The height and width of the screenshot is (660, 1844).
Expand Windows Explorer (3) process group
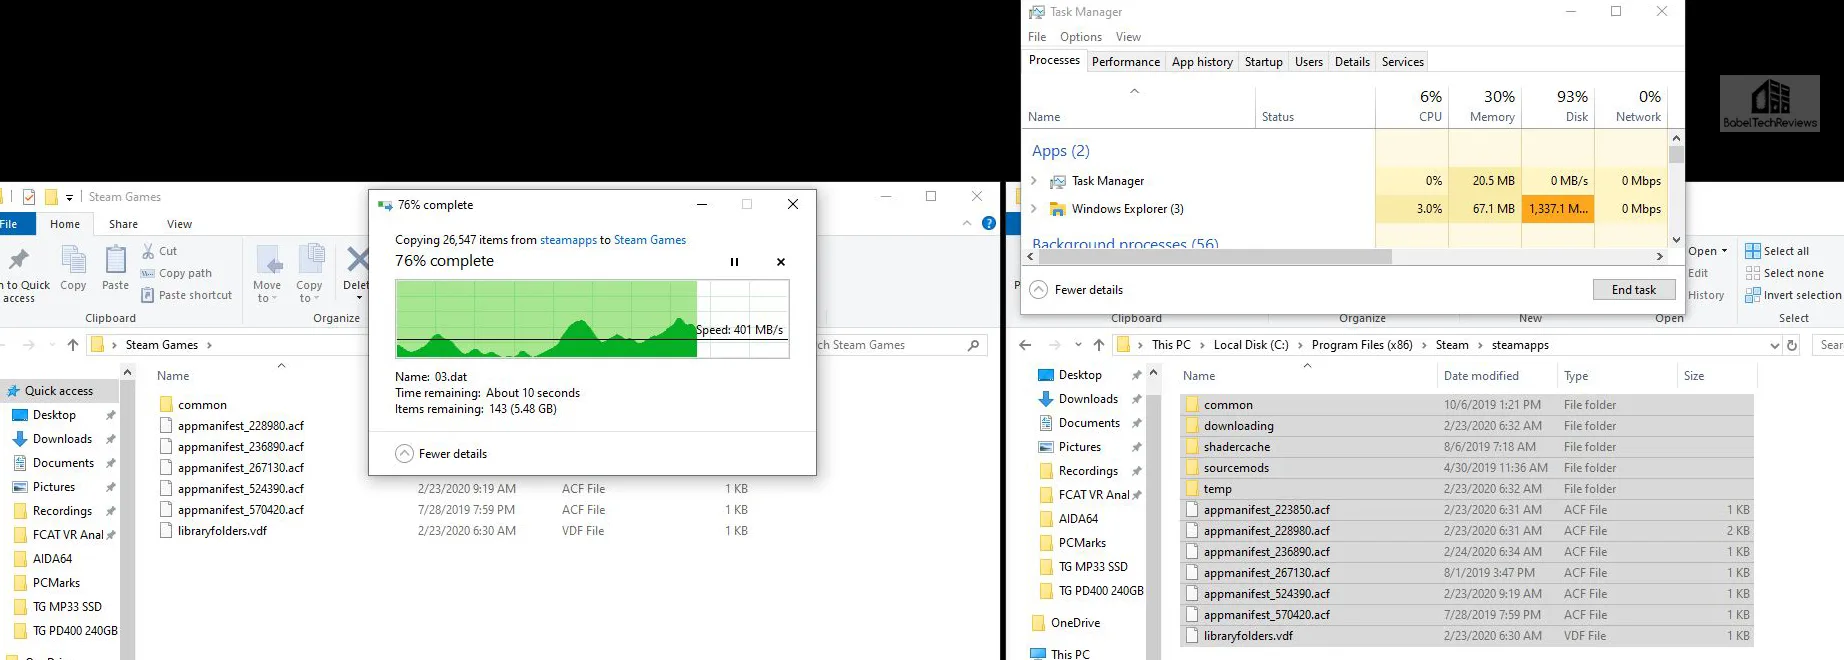1034,209
